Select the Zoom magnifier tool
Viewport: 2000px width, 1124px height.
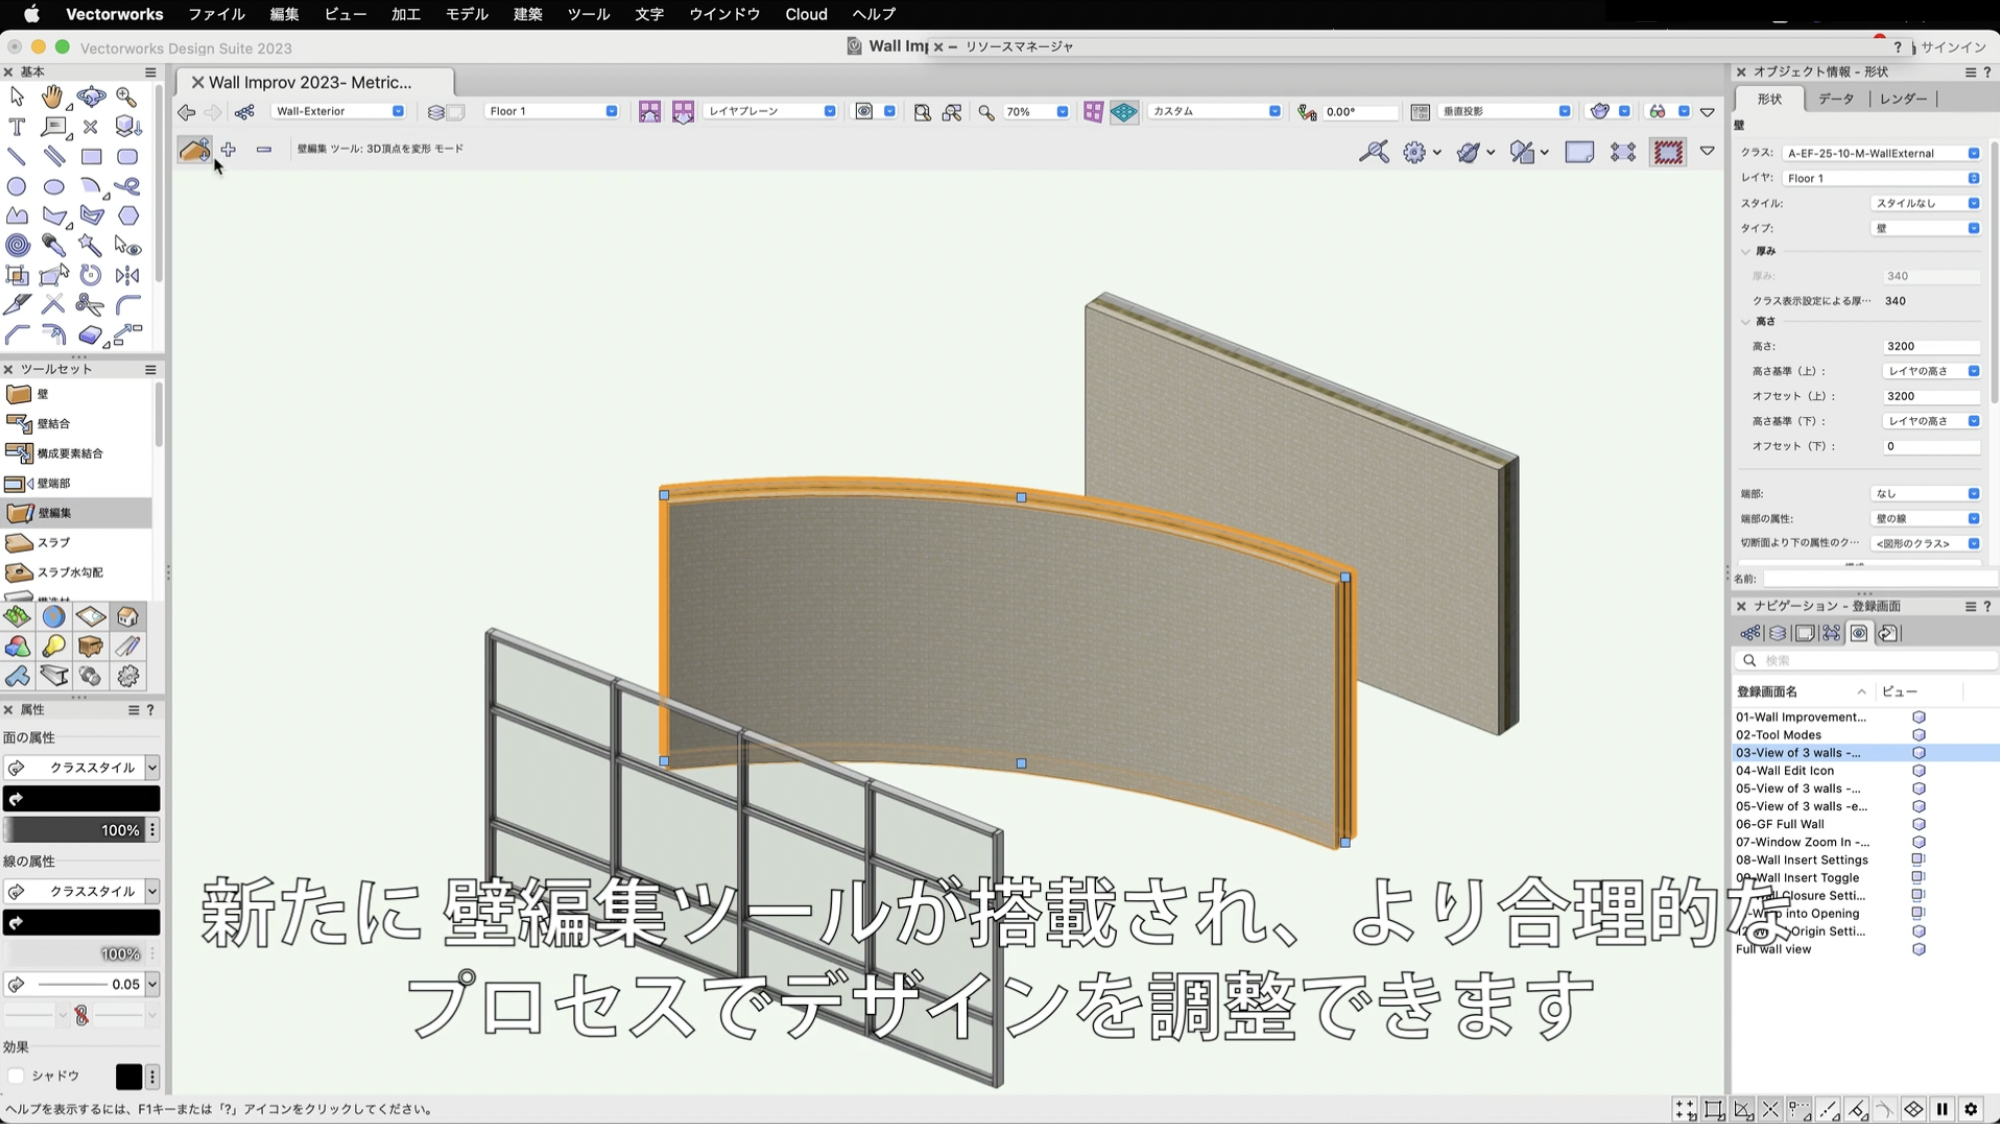pos(127,97)
